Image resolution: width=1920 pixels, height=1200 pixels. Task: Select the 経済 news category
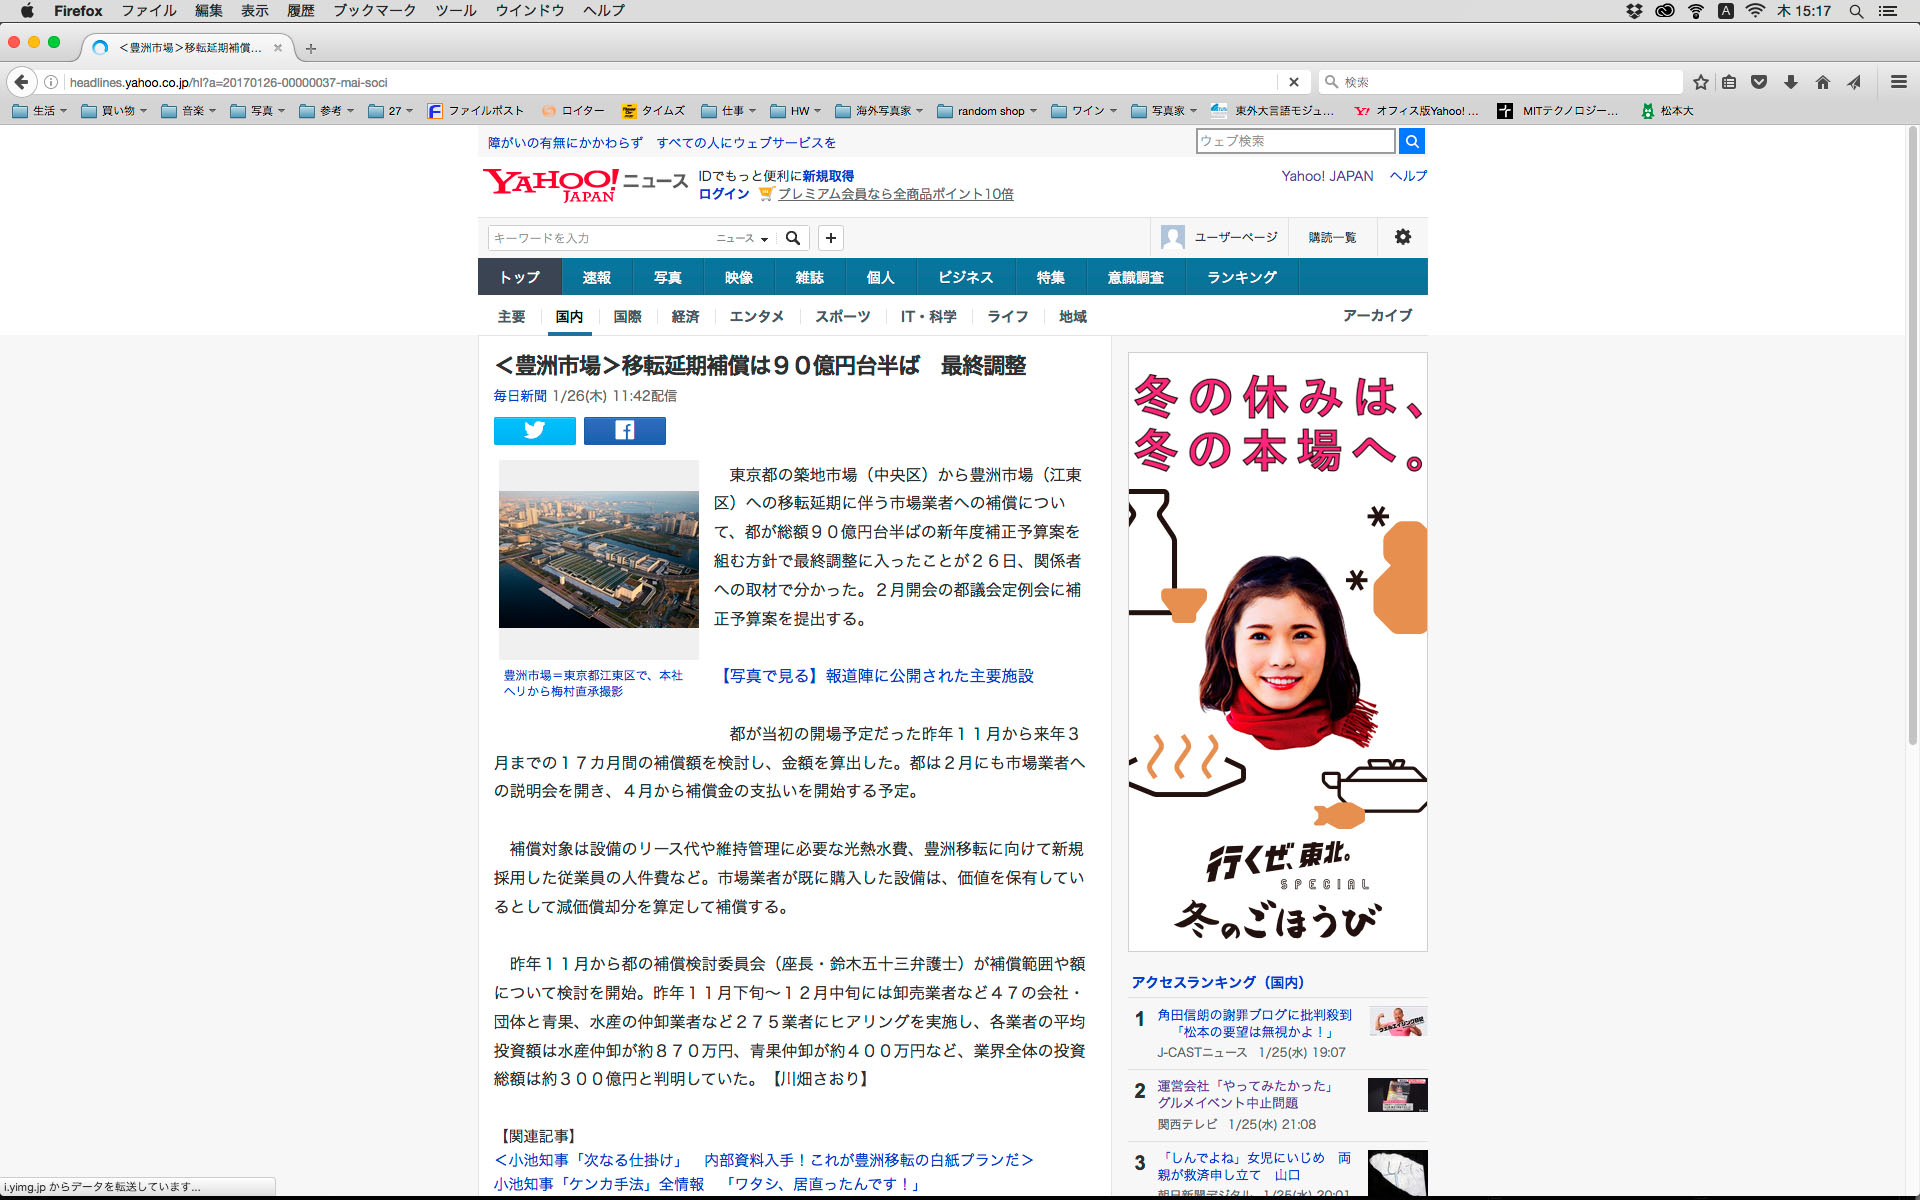(x=685, y=316)
